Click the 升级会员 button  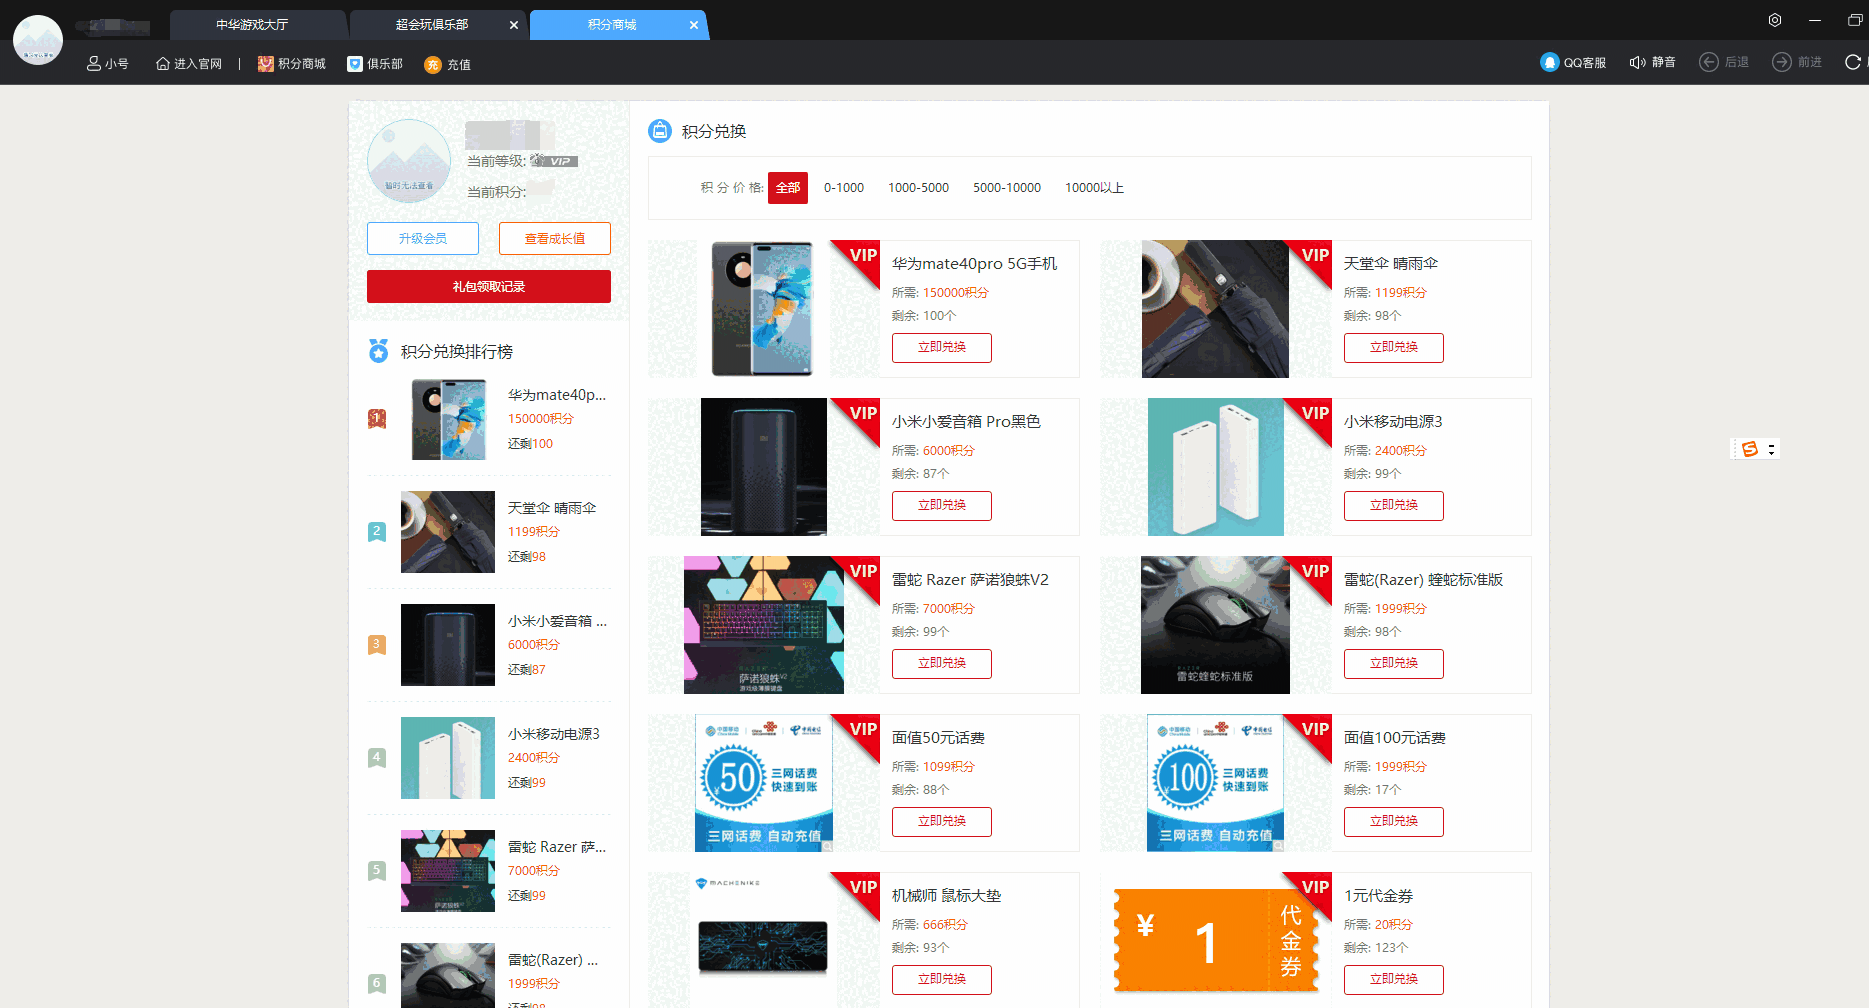[x=423, y=239]
